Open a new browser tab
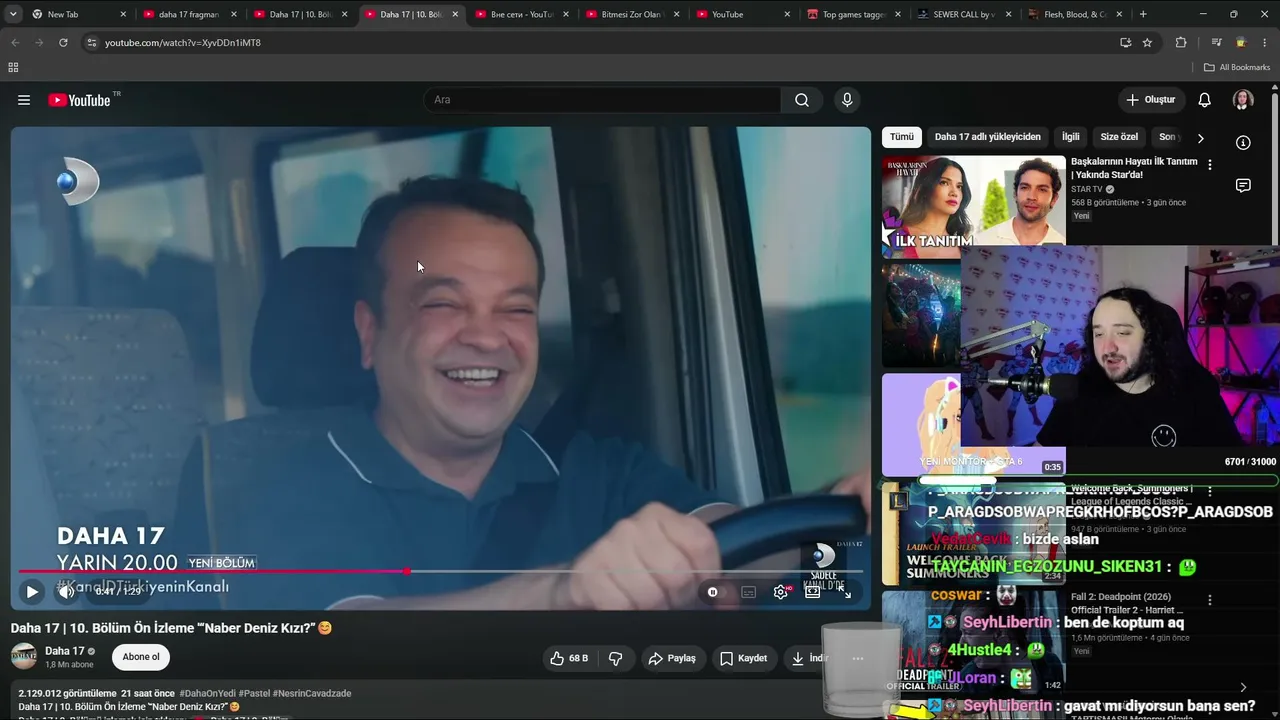This screenshot has height=720, width=1280. coord(1143,14)
